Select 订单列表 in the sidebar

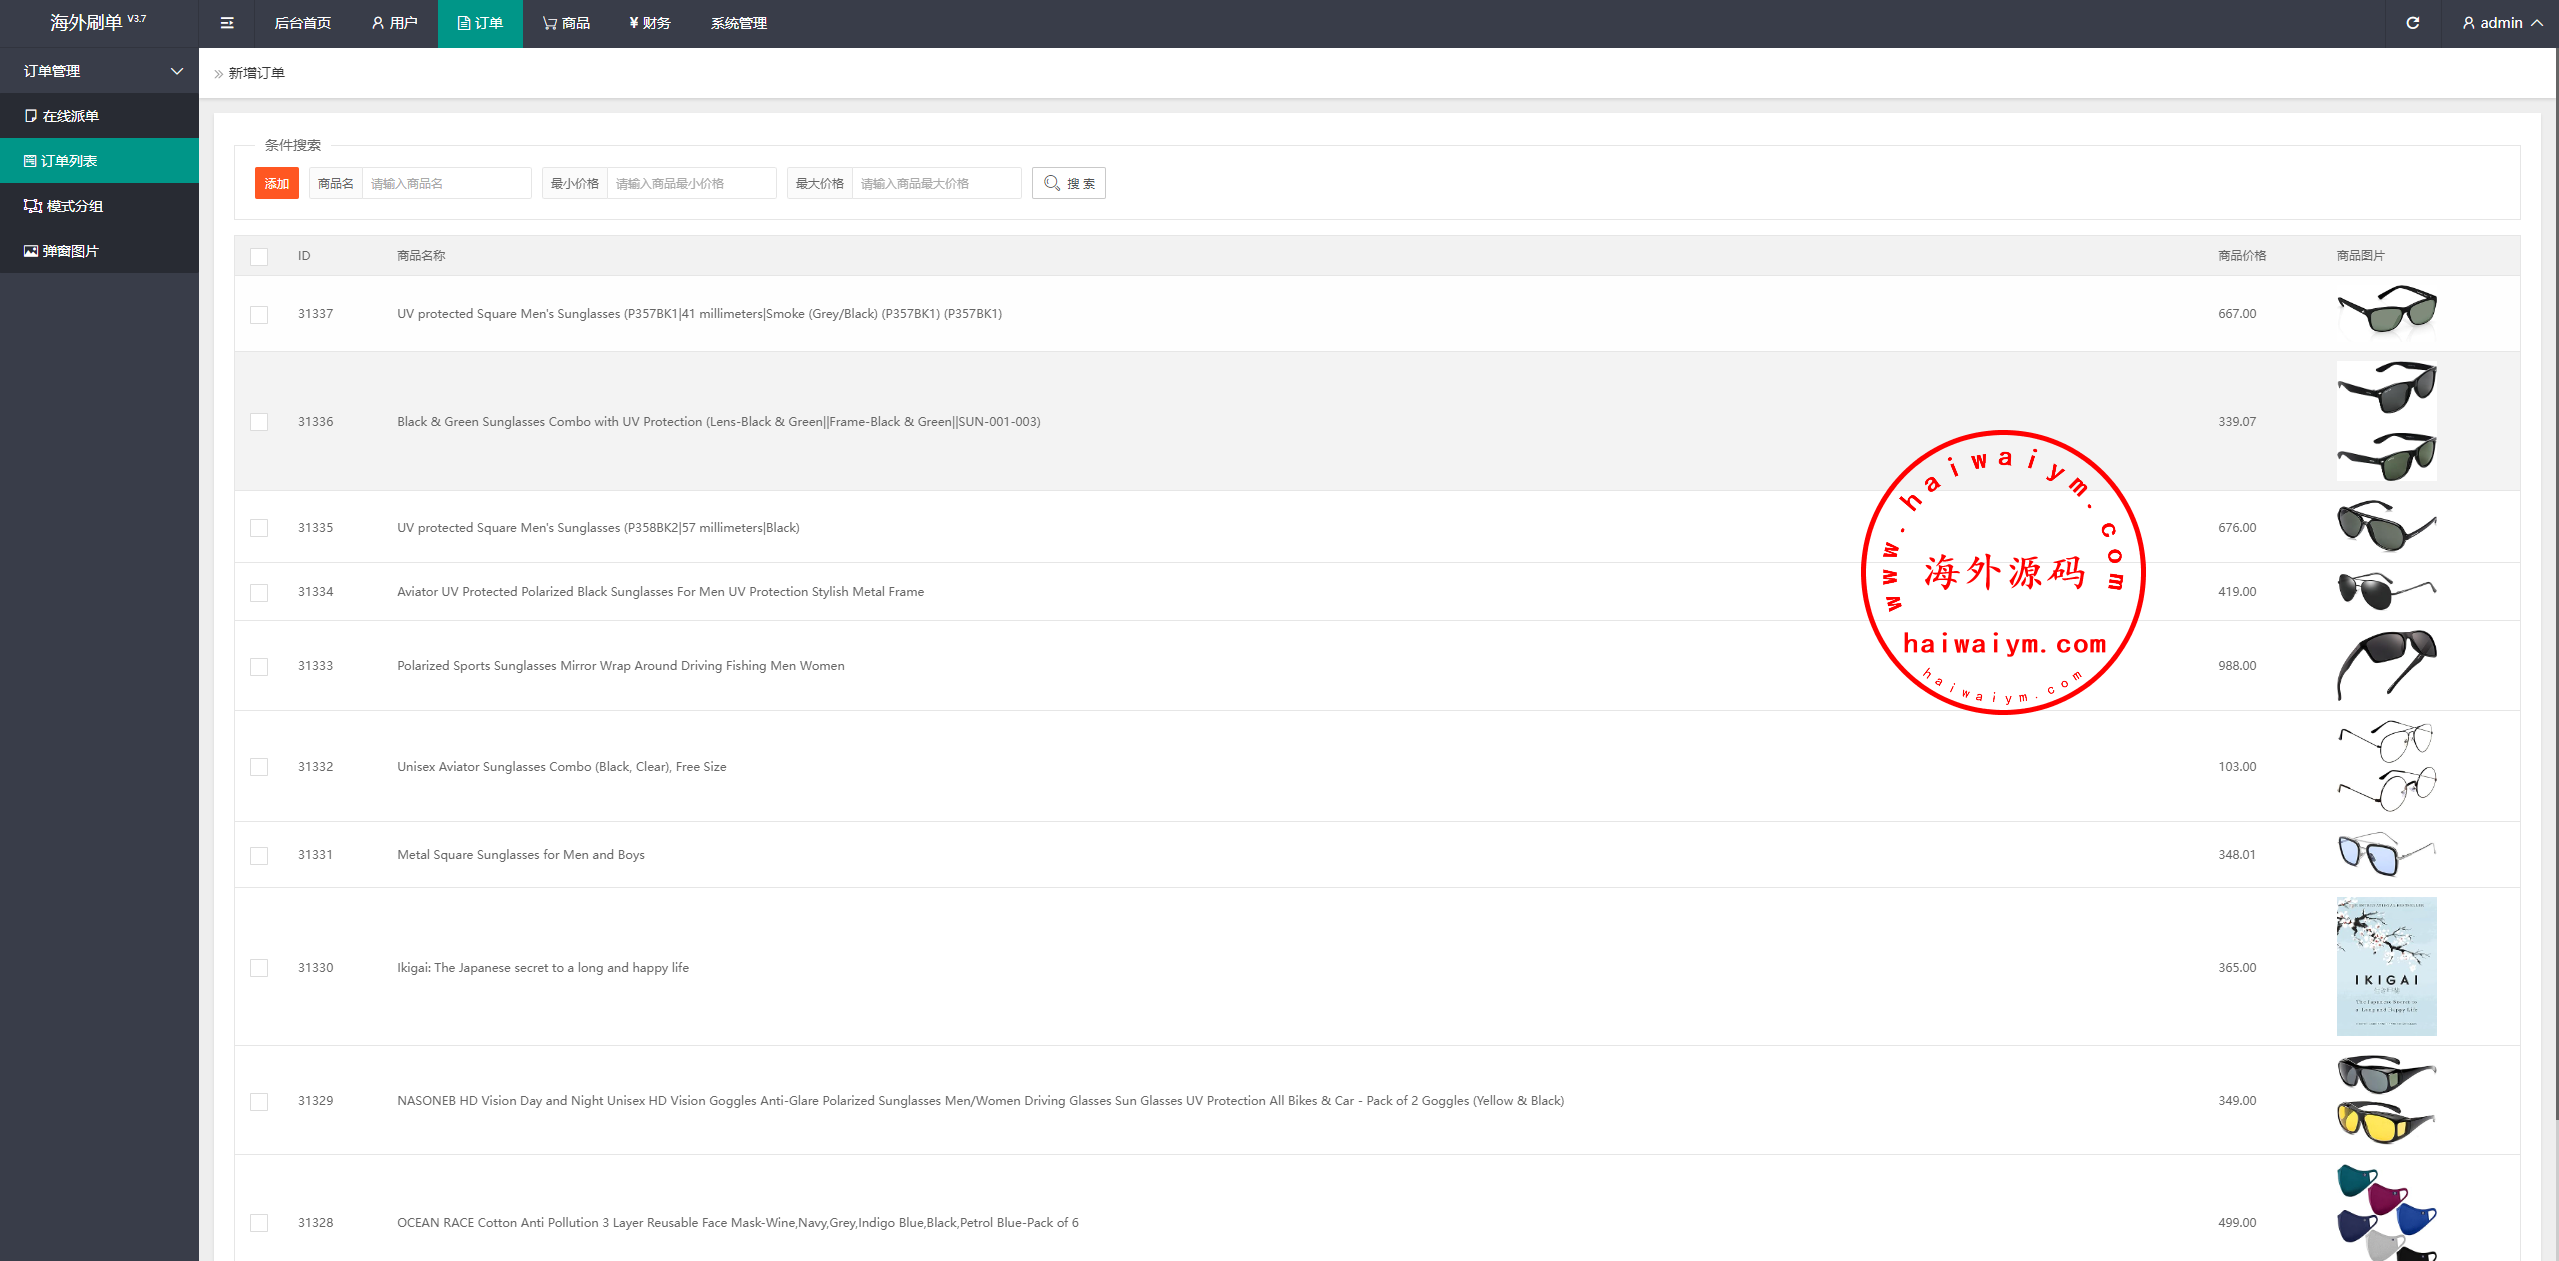coord(69,161)
